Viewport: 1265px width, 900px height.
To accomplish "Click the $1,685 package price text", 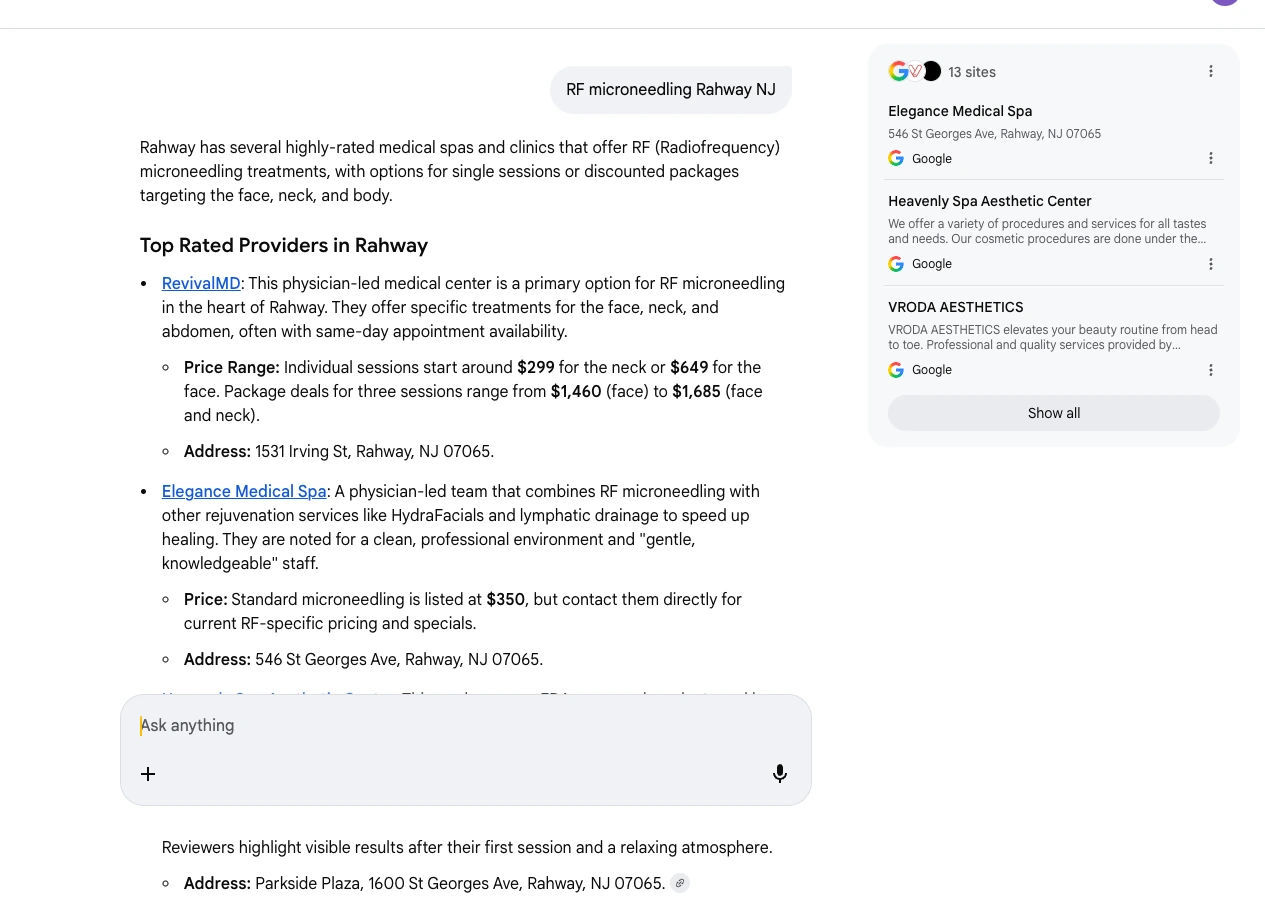I will click(696, 391).
